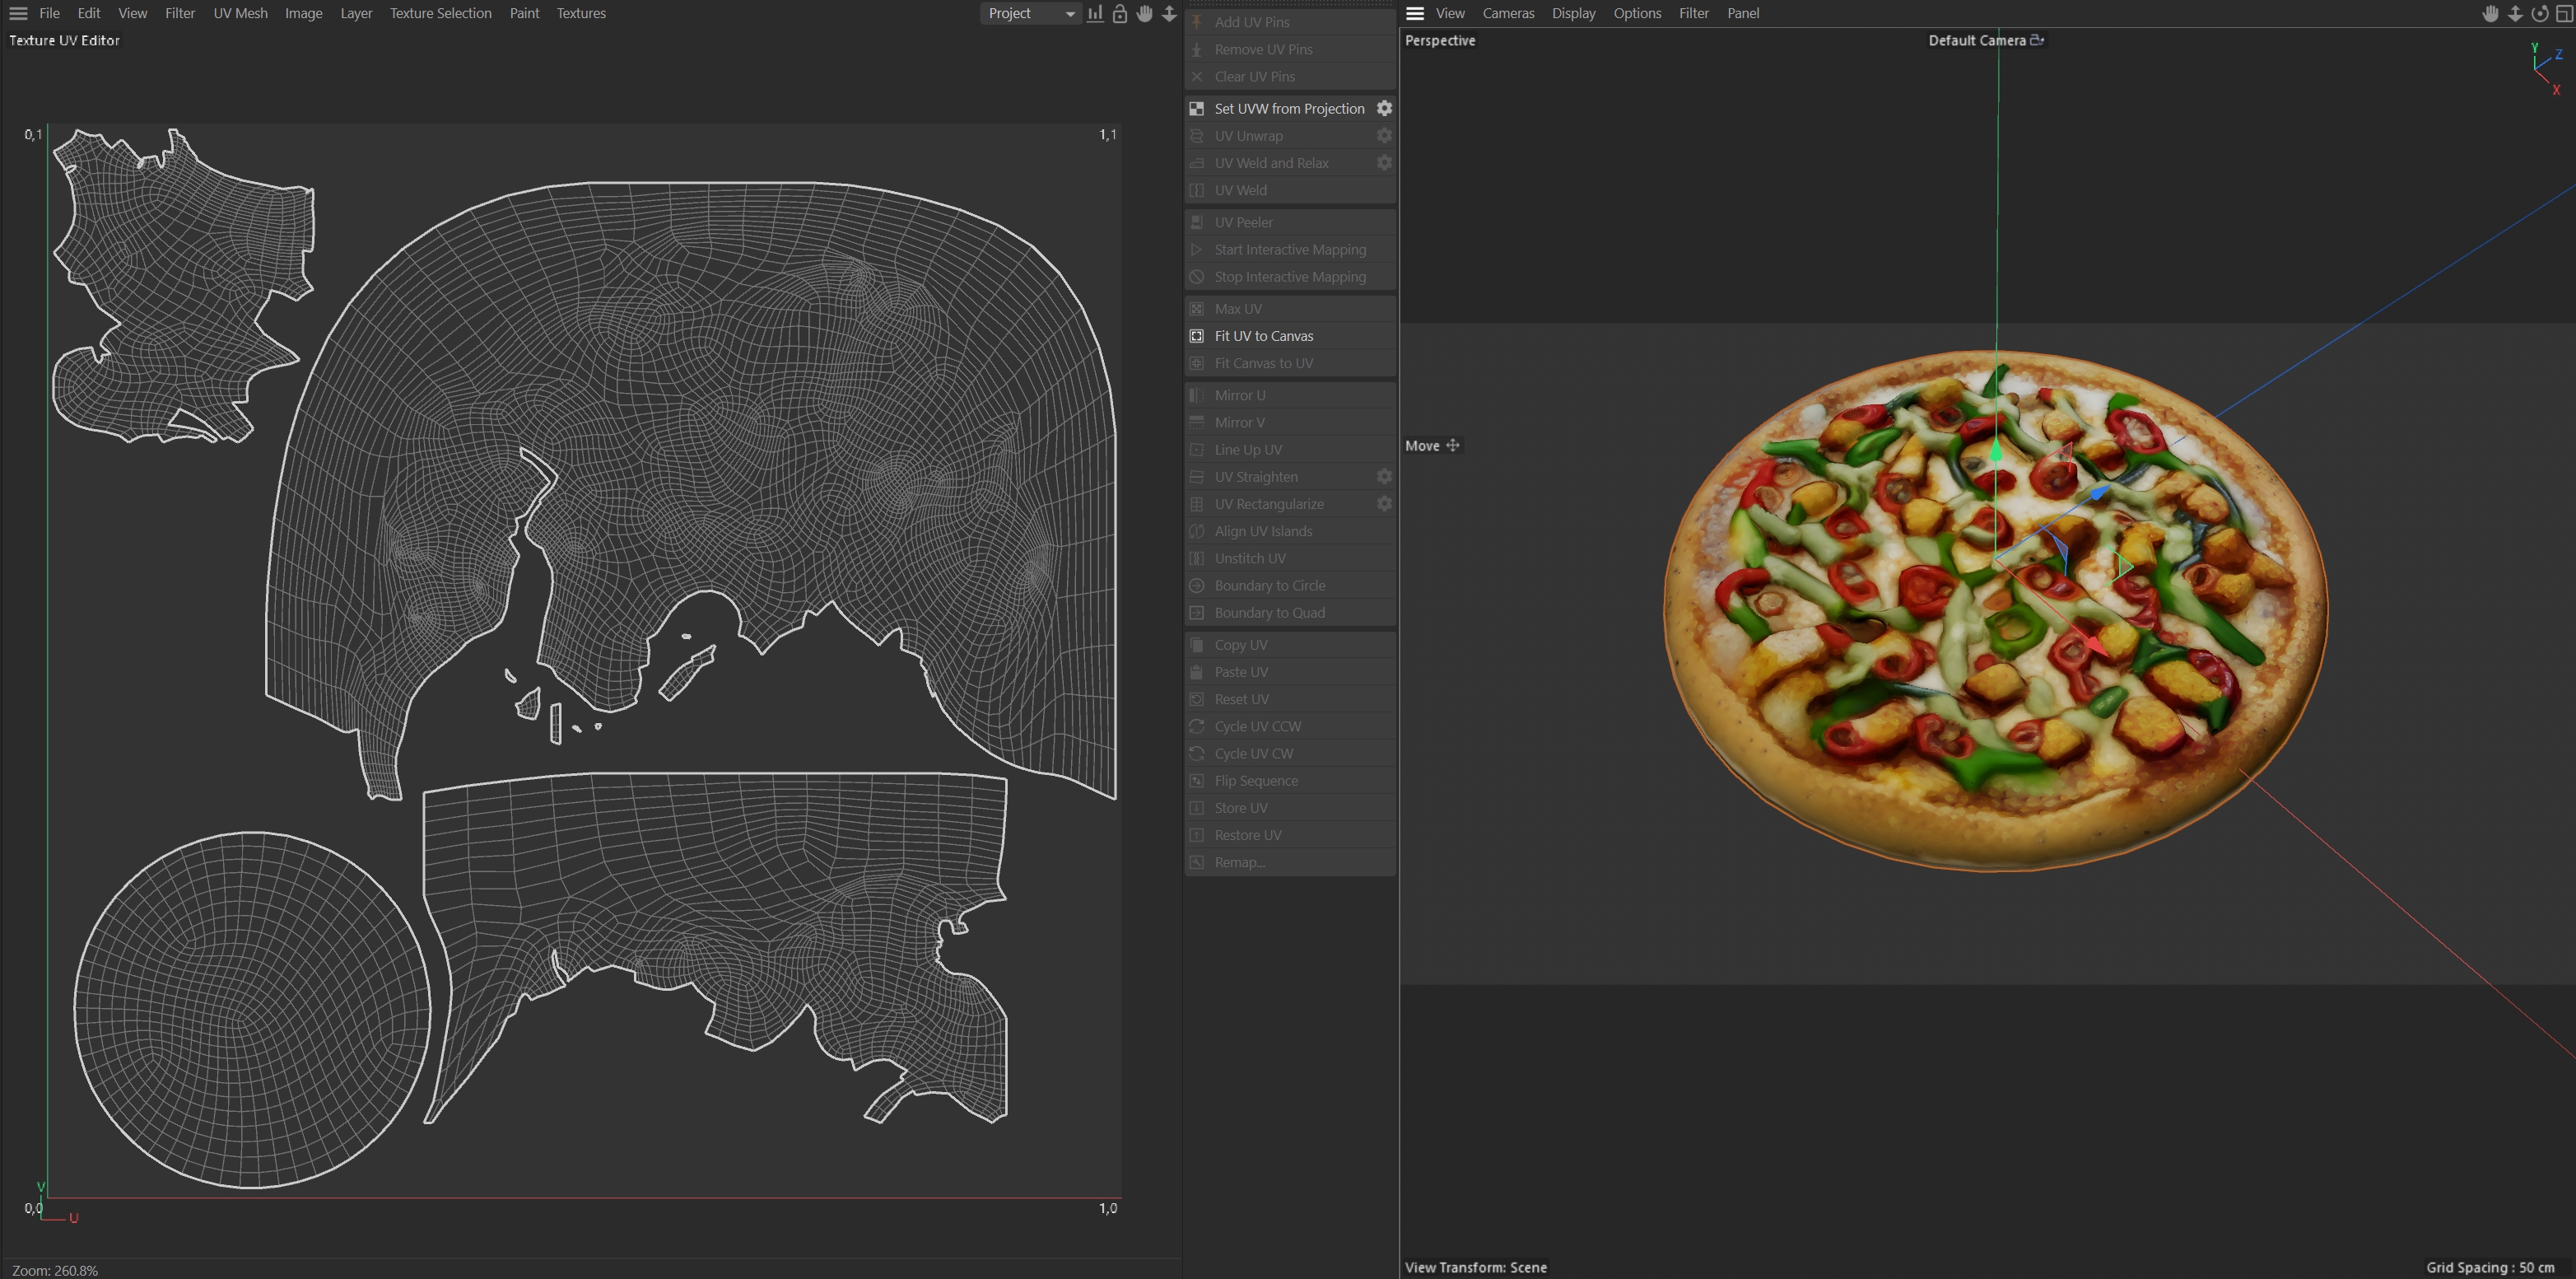Open the viewport hamburger menu icon
The height and width of the screenshot is (1279, 2576).
(x=1414, y=13)
